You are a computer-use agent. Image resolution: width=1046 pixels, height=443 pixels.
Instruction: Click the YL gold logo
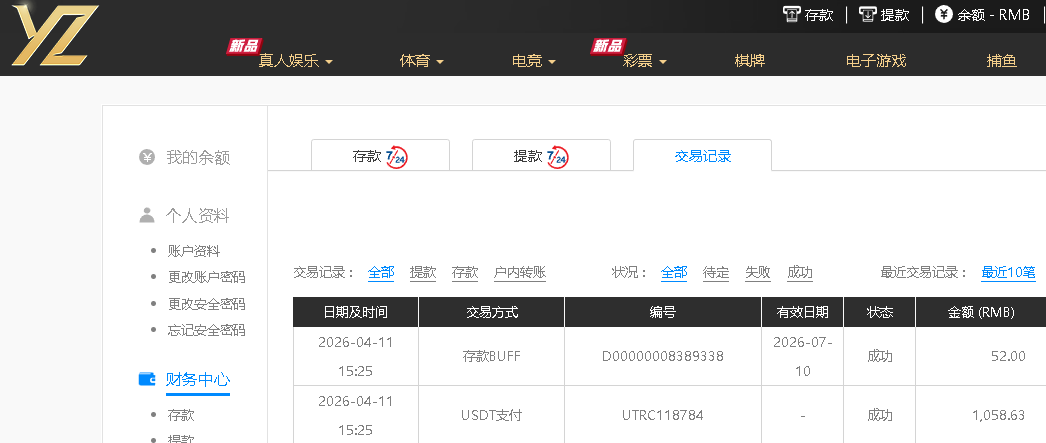55,37
